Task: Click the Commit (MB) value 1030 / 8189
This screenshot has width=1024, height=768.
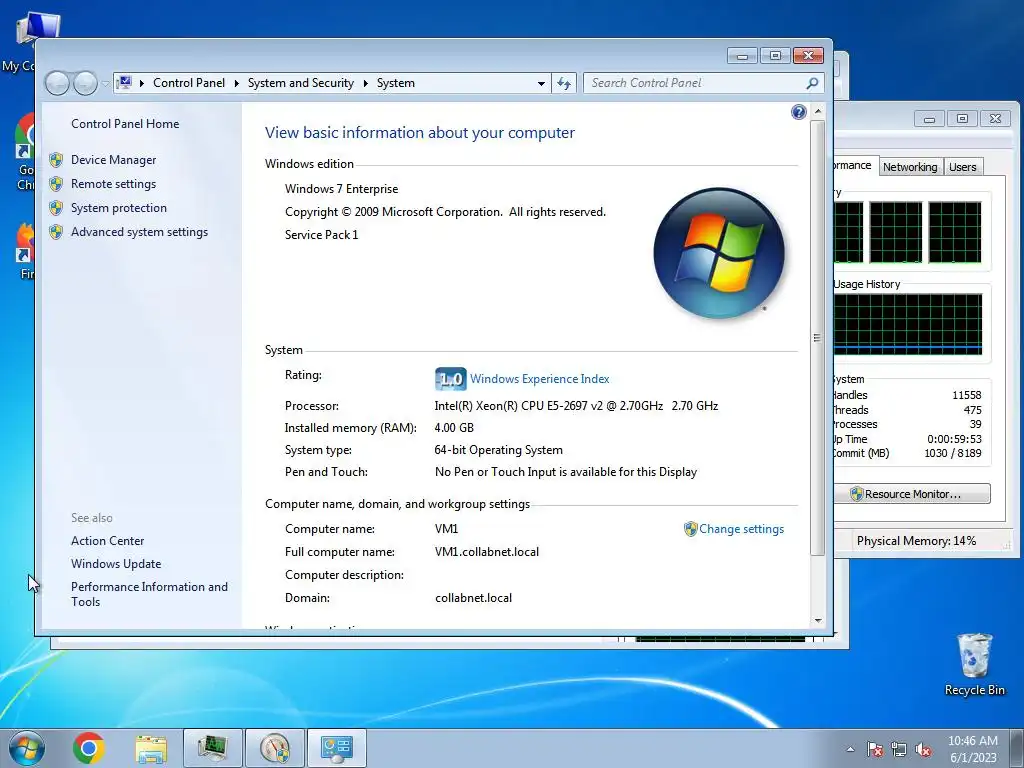Action: (952, 453)
